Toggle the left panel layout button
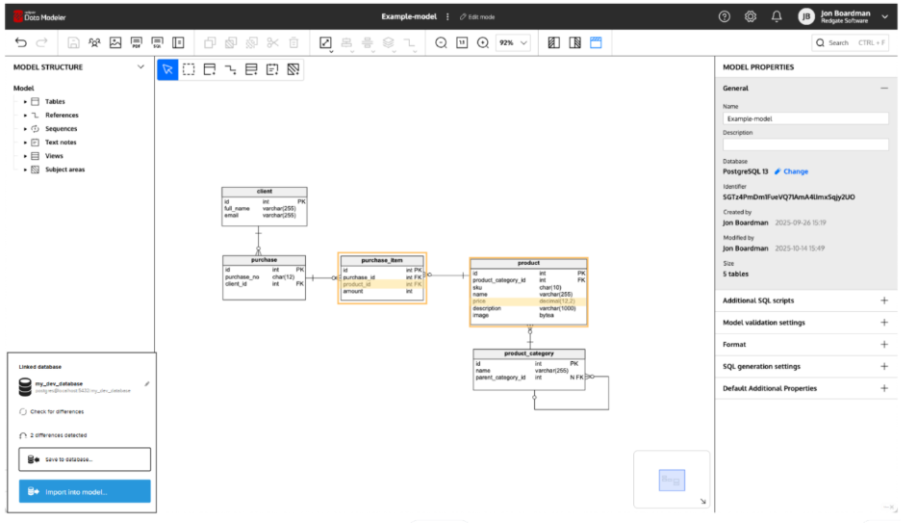 (554, 43)
